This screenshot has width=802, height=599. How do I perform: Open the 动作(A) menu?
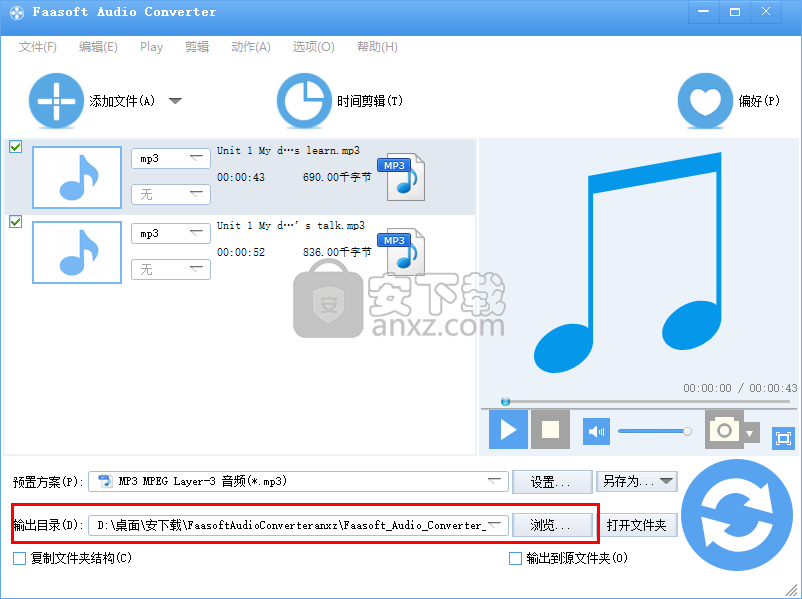pyautogui.click(x=251, y=47)
